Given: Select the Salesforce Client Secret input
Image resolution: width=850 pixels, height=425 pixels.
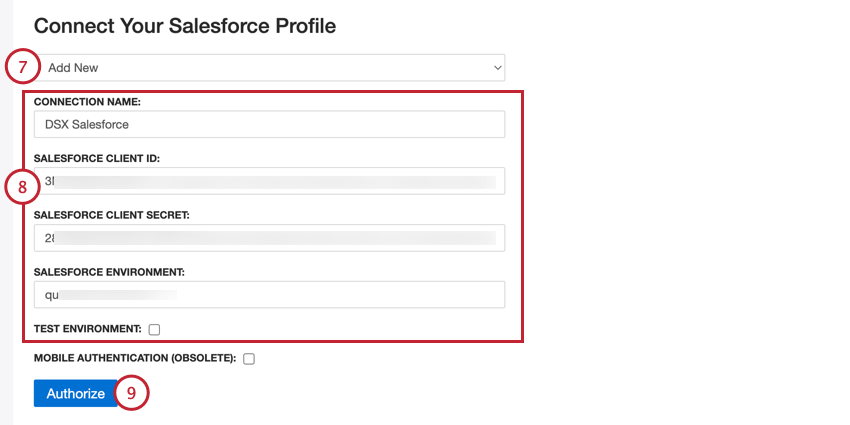Looking at the screenshot, I should [x=270, y=238].
